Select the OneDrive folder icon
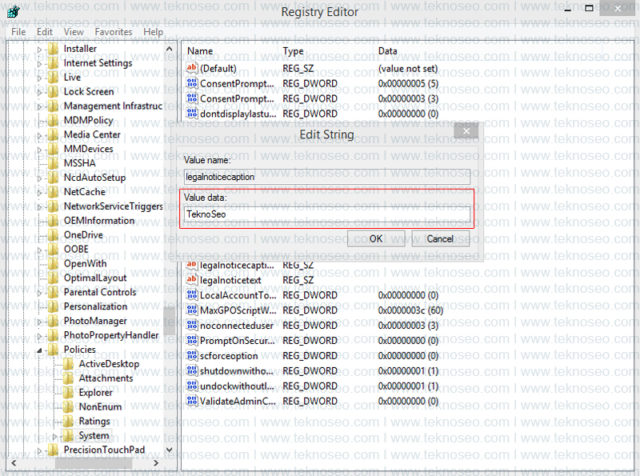 click(x=53, y=235)
